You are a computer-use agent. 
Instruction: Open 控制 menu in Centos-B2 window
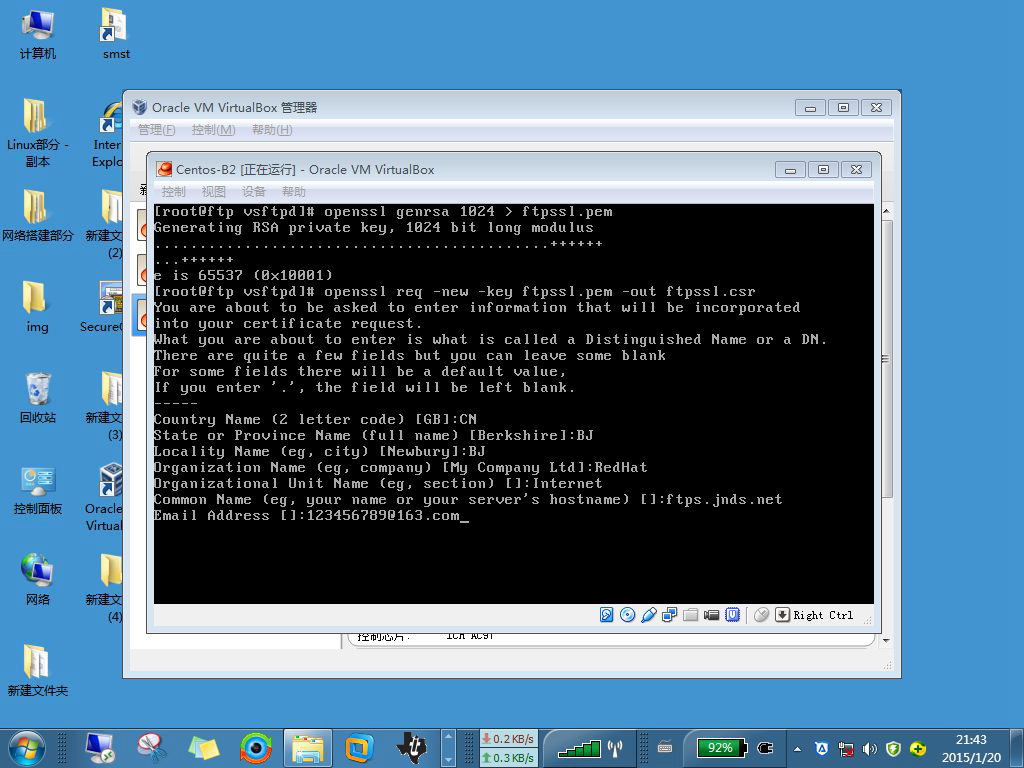[173, 191]
